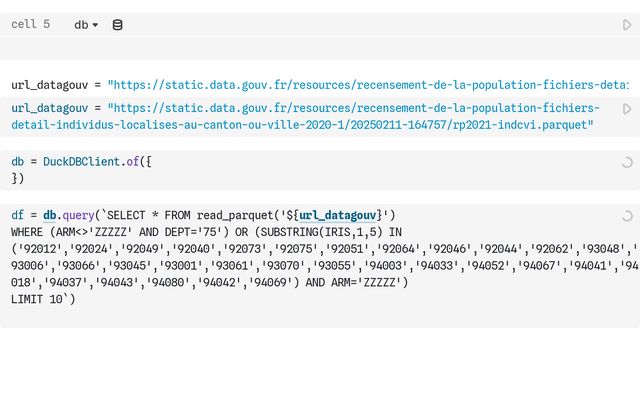Place cursor on the LIMIT 10 line
Viewport: 640px width, 400px height.
tap(40, 299)
